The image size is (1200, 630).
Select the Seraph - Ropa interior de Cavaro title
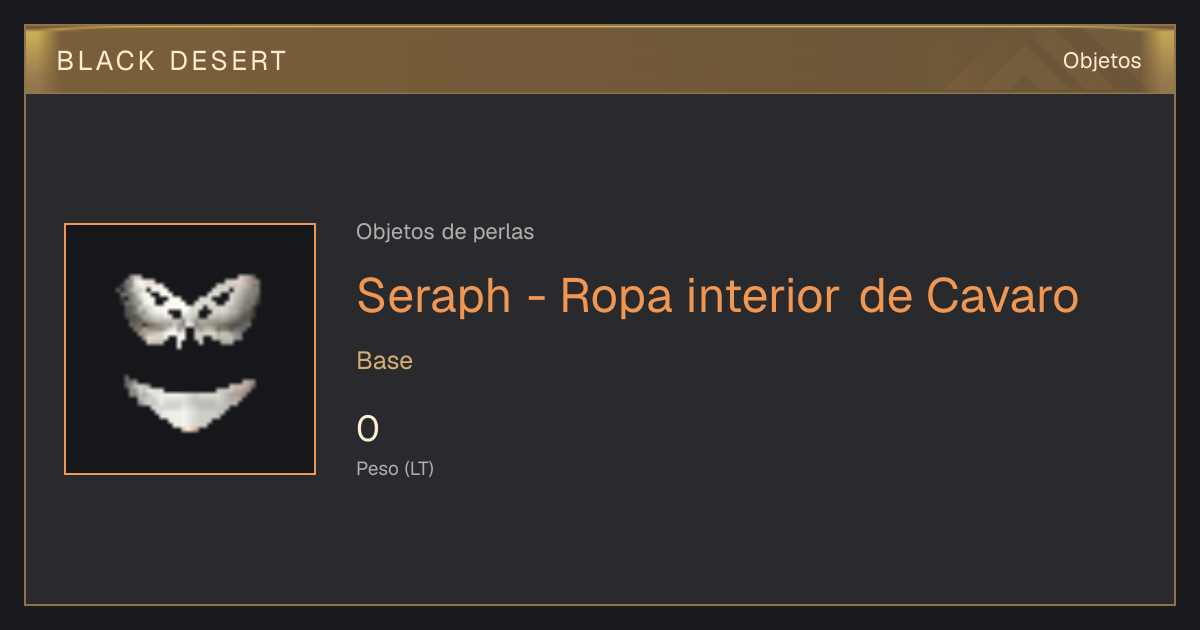tap(717, 296)
